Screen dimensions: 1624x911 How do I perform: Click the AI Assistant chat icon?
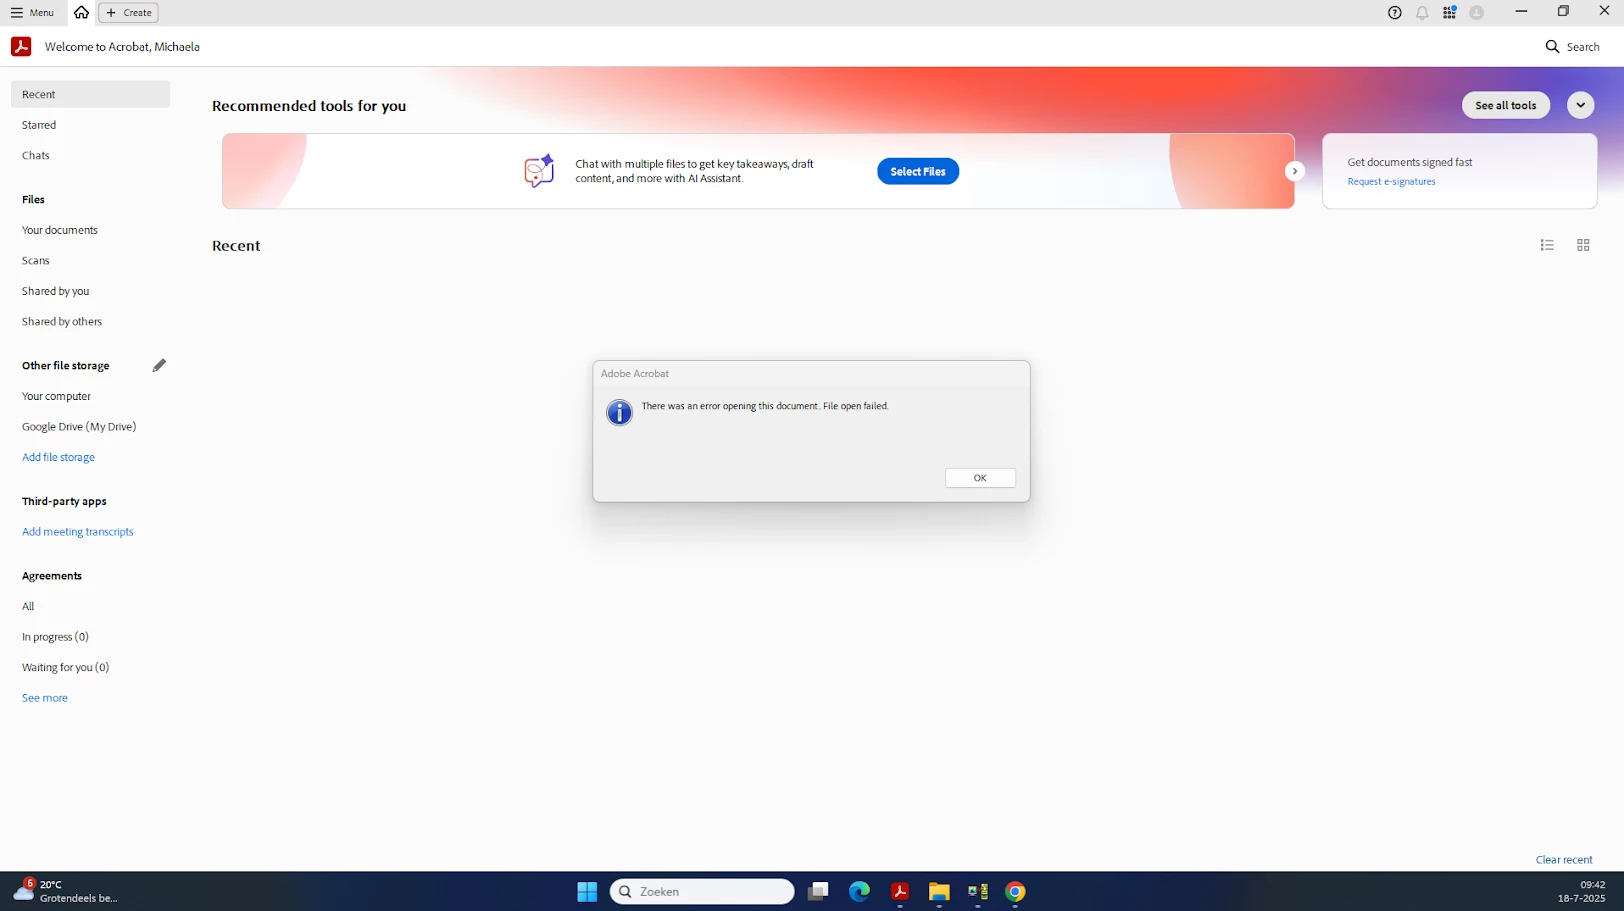pyautogui.click(x=539, y=171)
